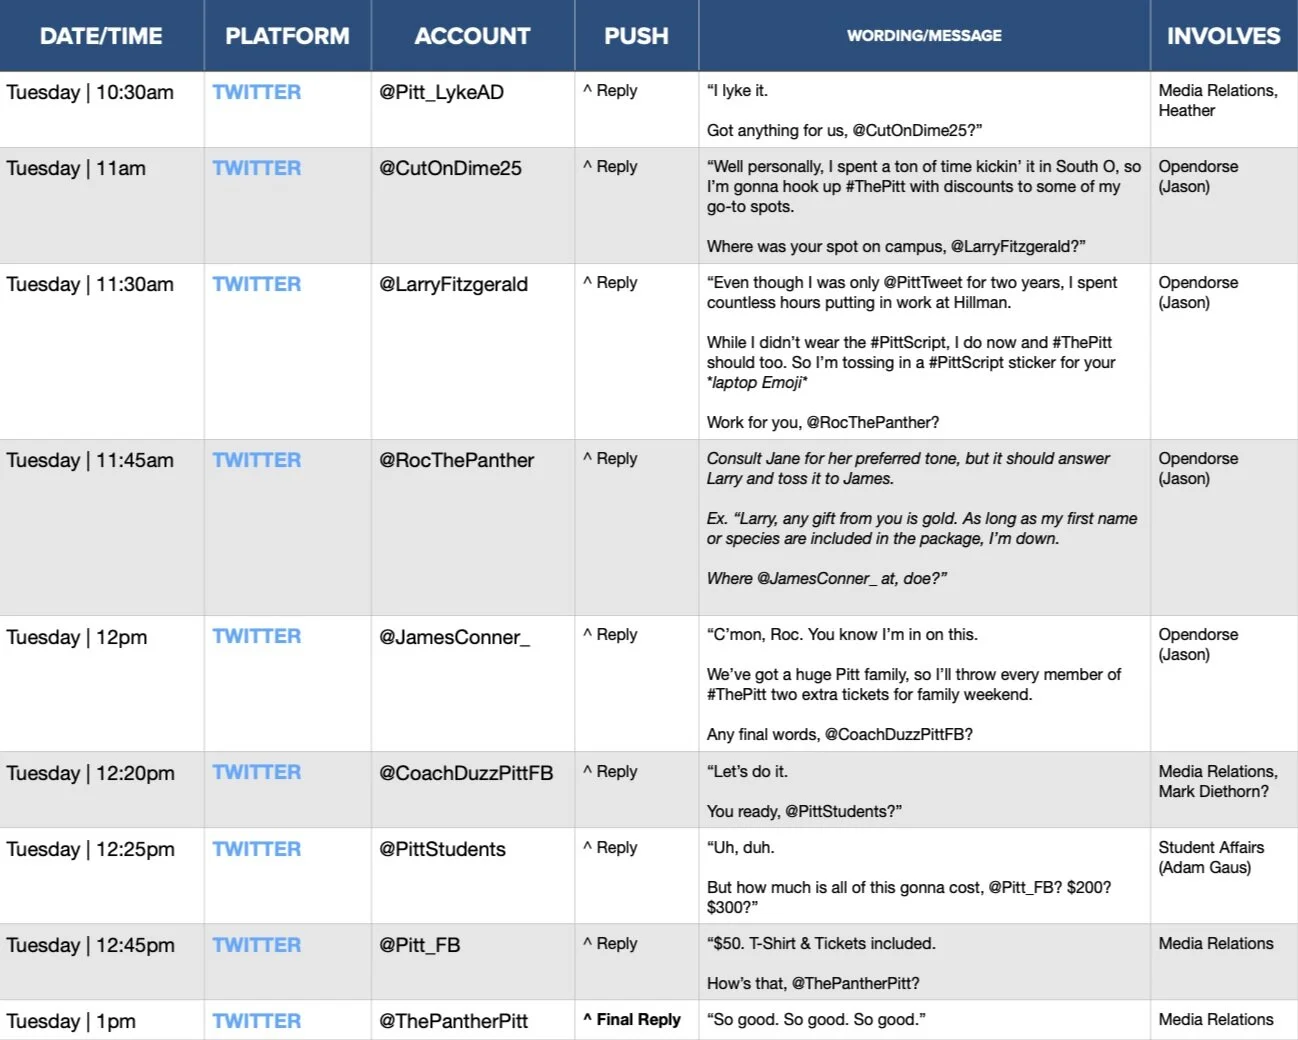
Task: Click ^ Reply in the @LarryFitzgerald row
Action: pyautogui.click(x=610, y=283)
